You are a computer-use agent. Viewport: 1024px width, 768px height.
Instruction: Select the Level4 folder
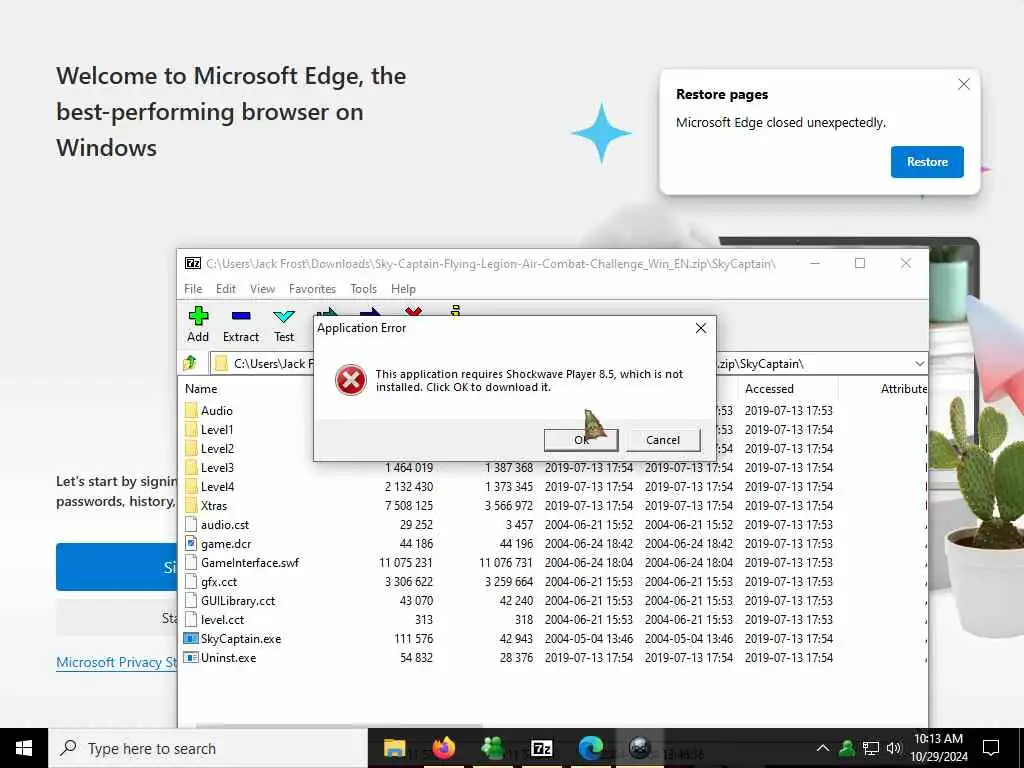click(209, 487)
